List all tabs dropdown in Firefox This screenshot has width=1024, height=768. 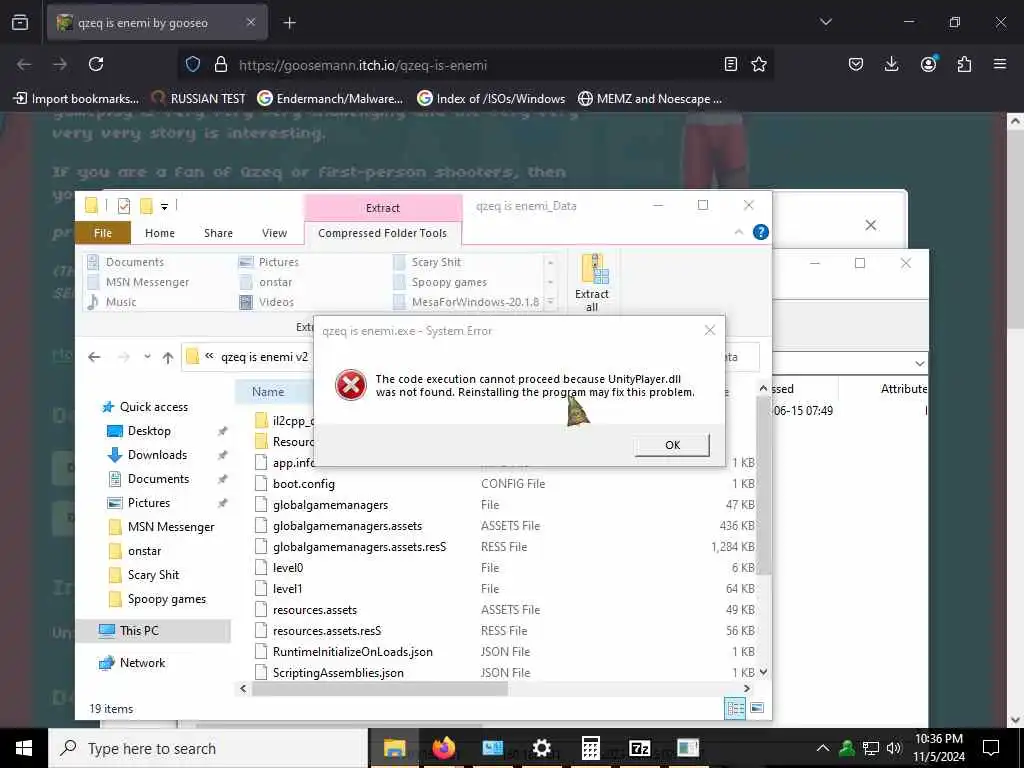825,22
